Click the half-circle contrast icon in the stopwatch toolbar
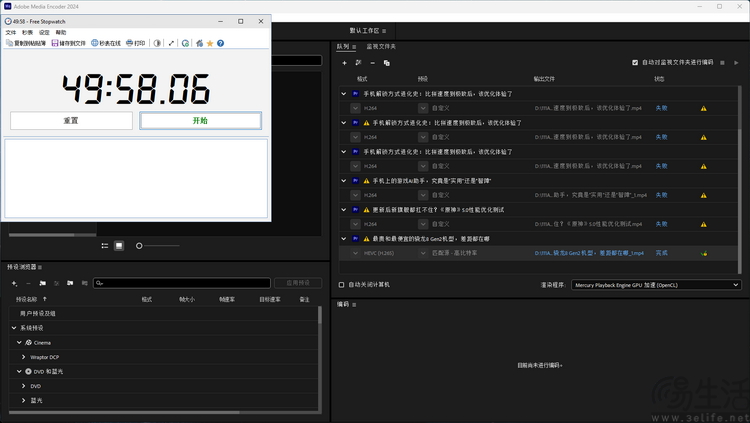 click(157, 43)
